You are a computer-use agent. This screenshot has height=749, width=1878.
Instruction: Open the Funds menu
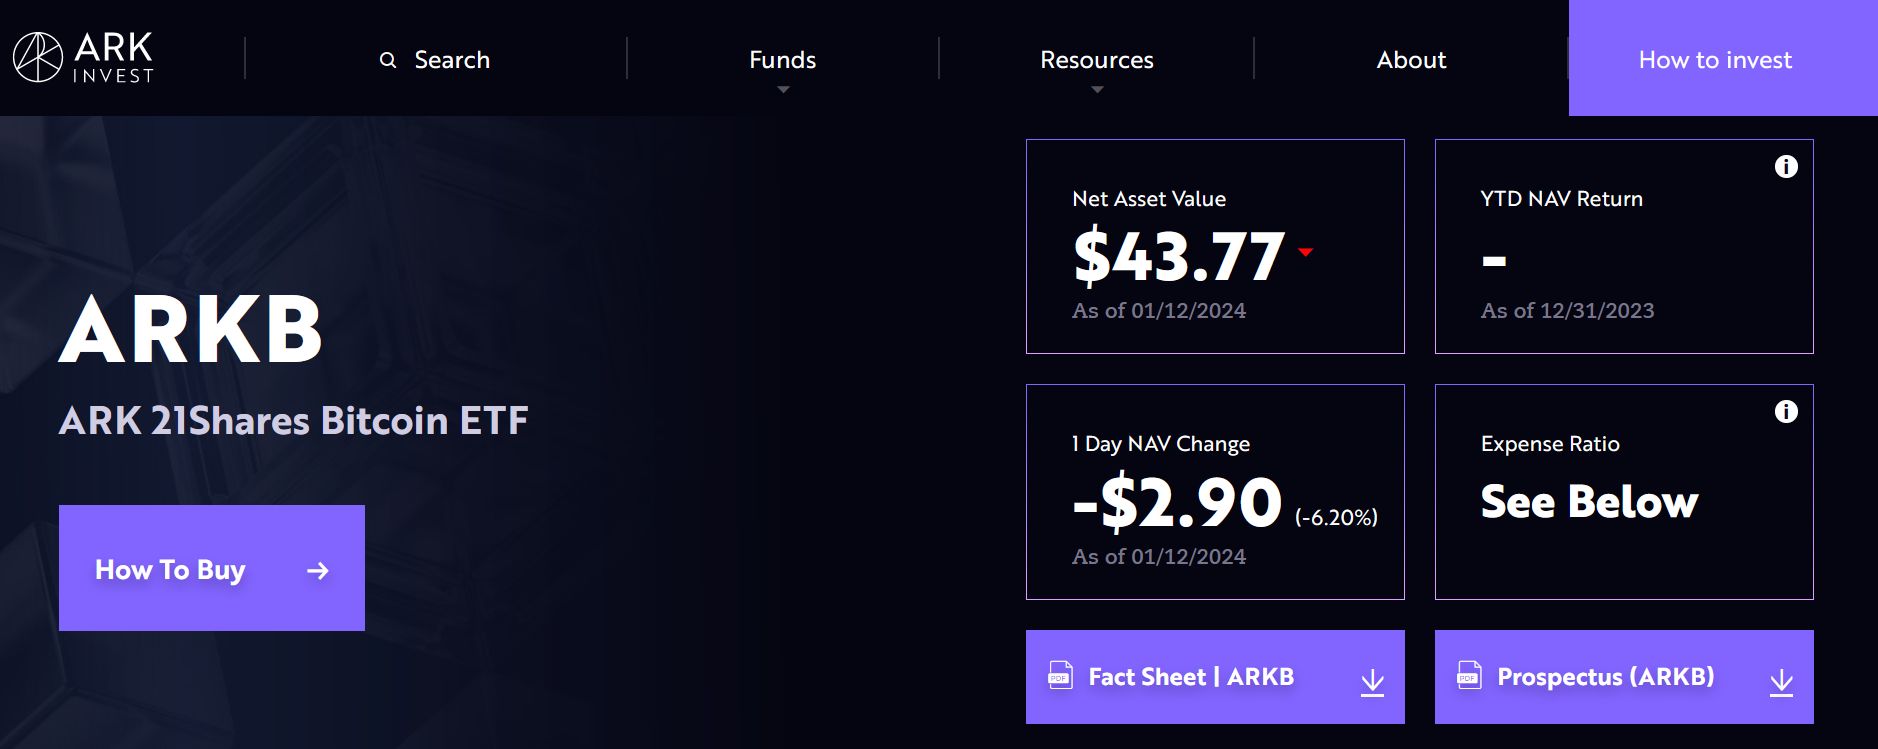782,60
